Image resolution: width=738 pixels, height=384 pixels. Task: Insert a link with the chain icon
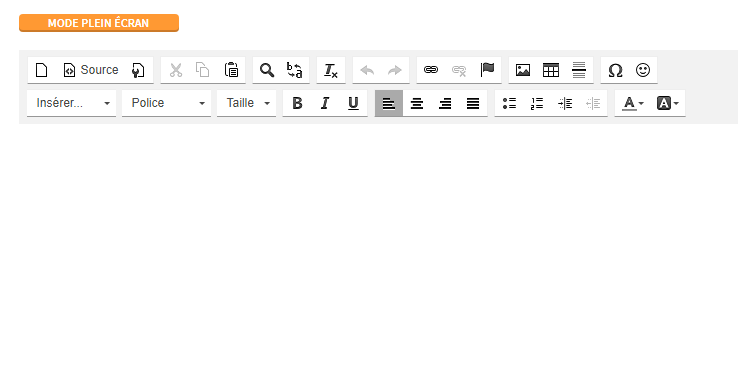coord(431,70)
